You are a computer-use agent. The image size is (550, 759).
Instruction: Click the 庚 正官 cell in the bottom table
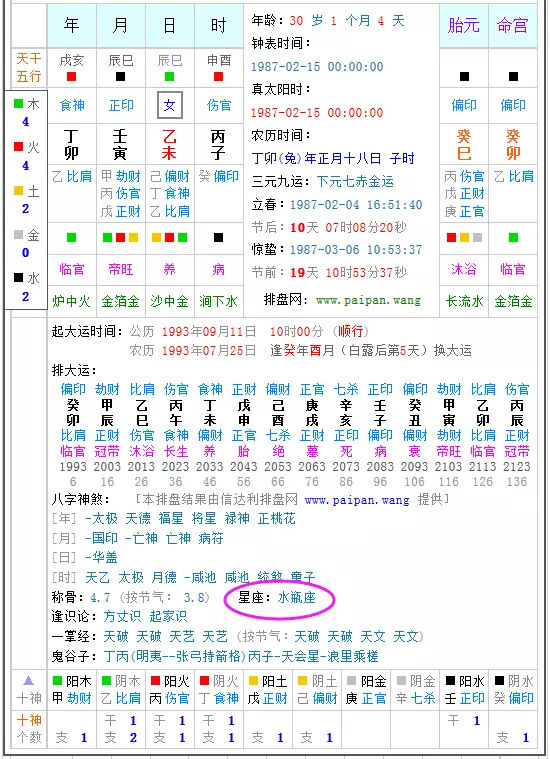[x=366, y=698]
